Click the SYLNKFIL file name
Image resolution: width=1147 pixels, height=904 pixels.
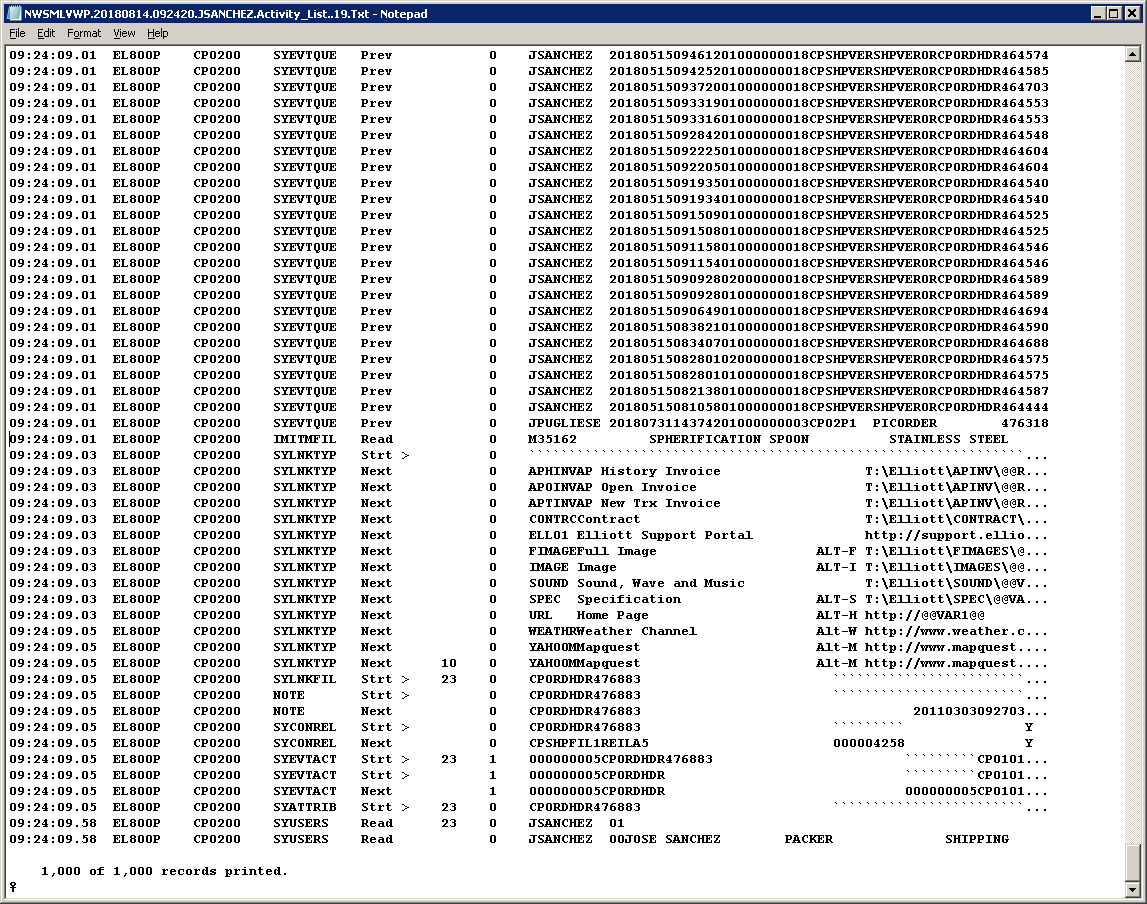304,679
